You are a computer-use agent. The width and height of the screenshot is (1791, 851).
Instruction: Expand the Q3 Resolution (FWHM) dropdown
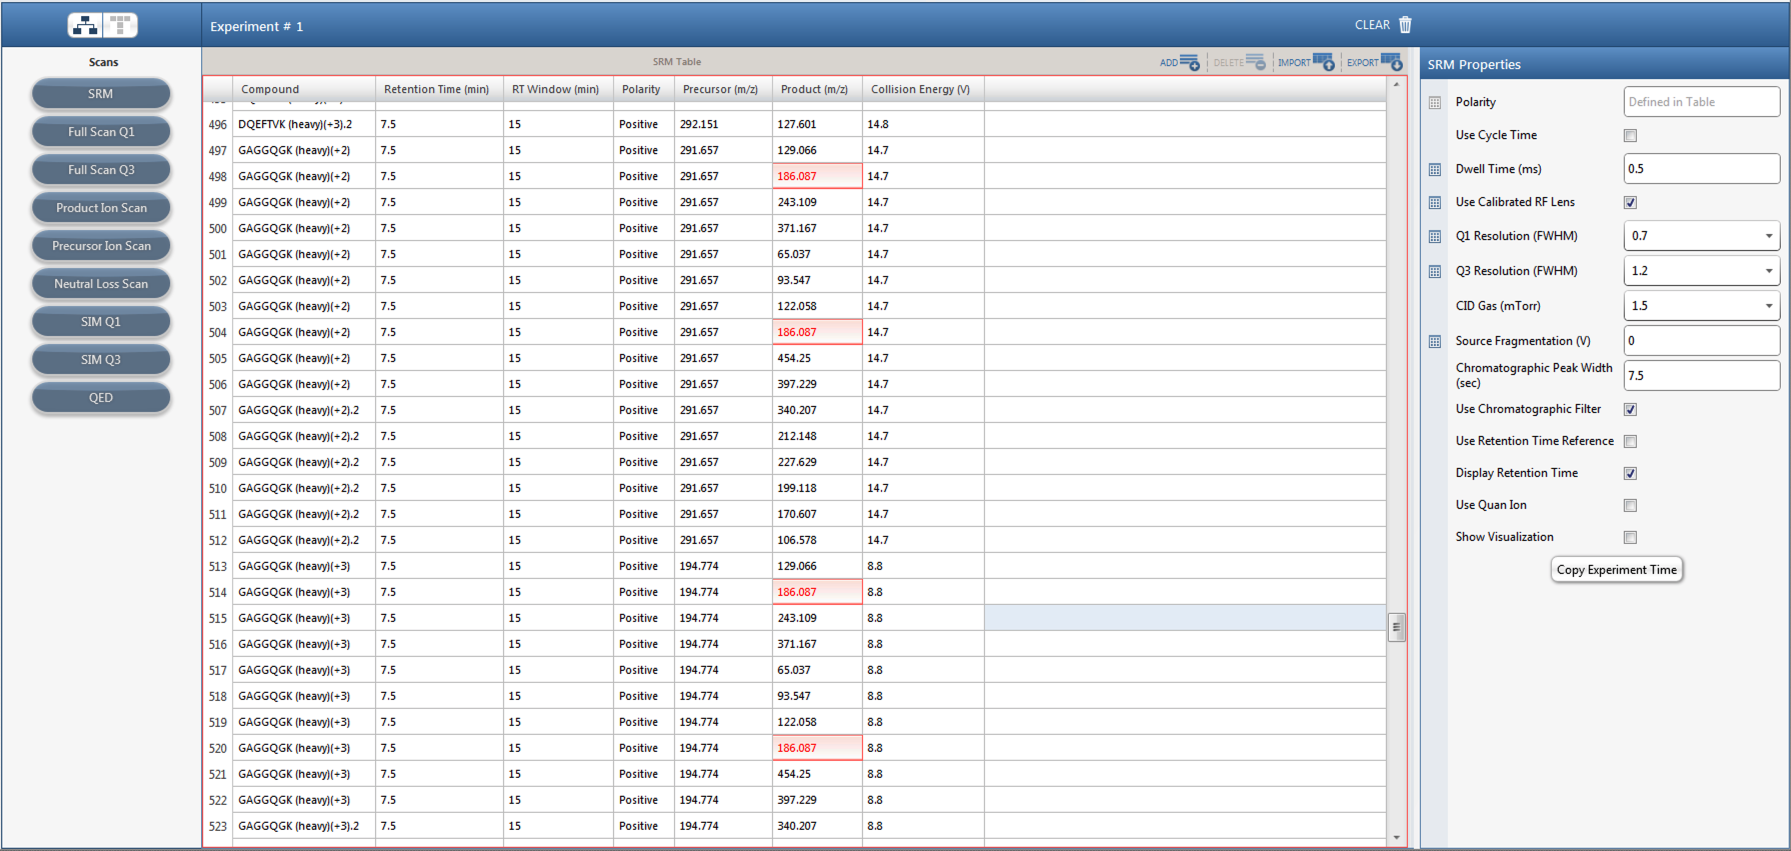pos(1768,272)
